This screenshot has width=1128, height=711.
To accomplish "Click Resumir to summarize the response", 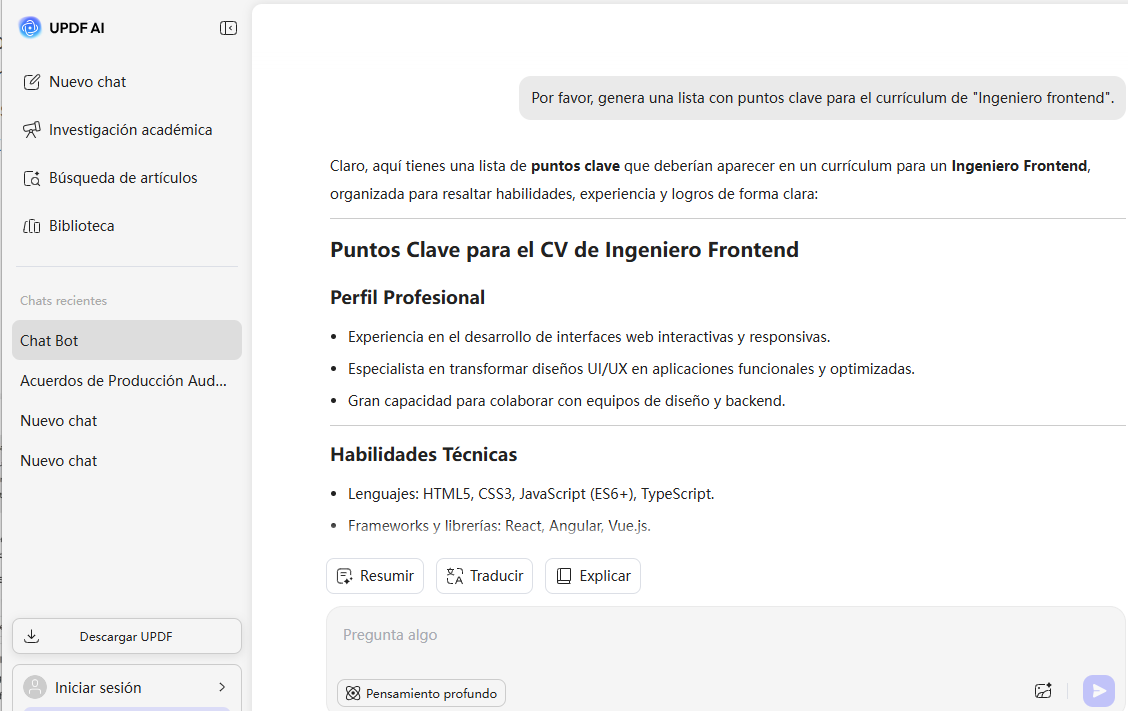I will [x=374, y=575].
